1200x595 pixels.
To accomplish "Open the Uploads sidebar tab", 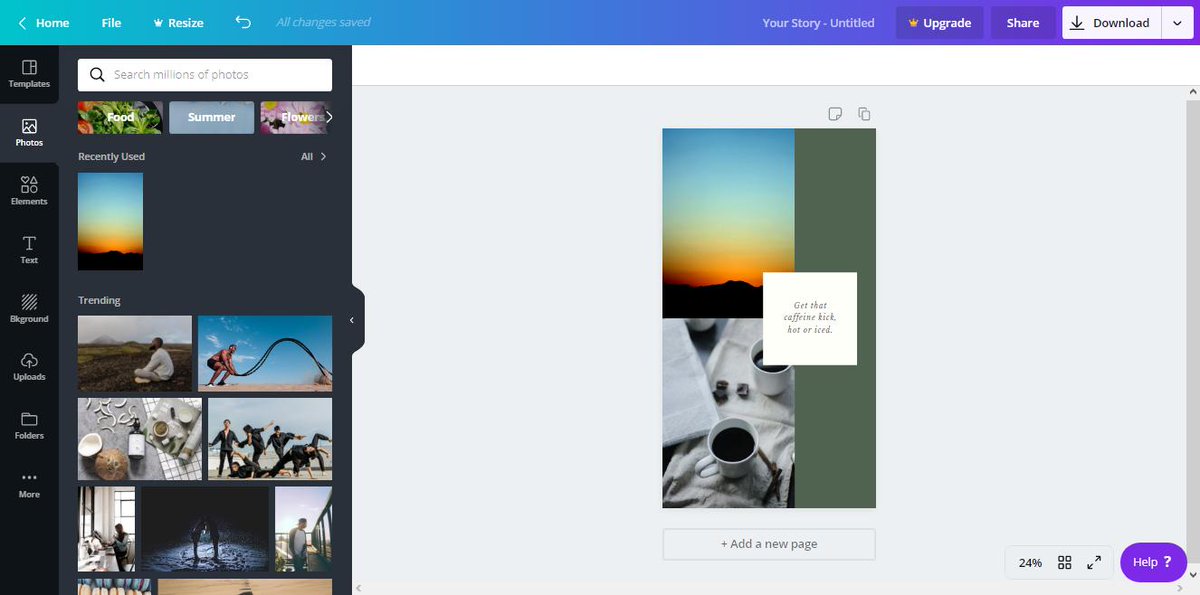I will 29,367.
